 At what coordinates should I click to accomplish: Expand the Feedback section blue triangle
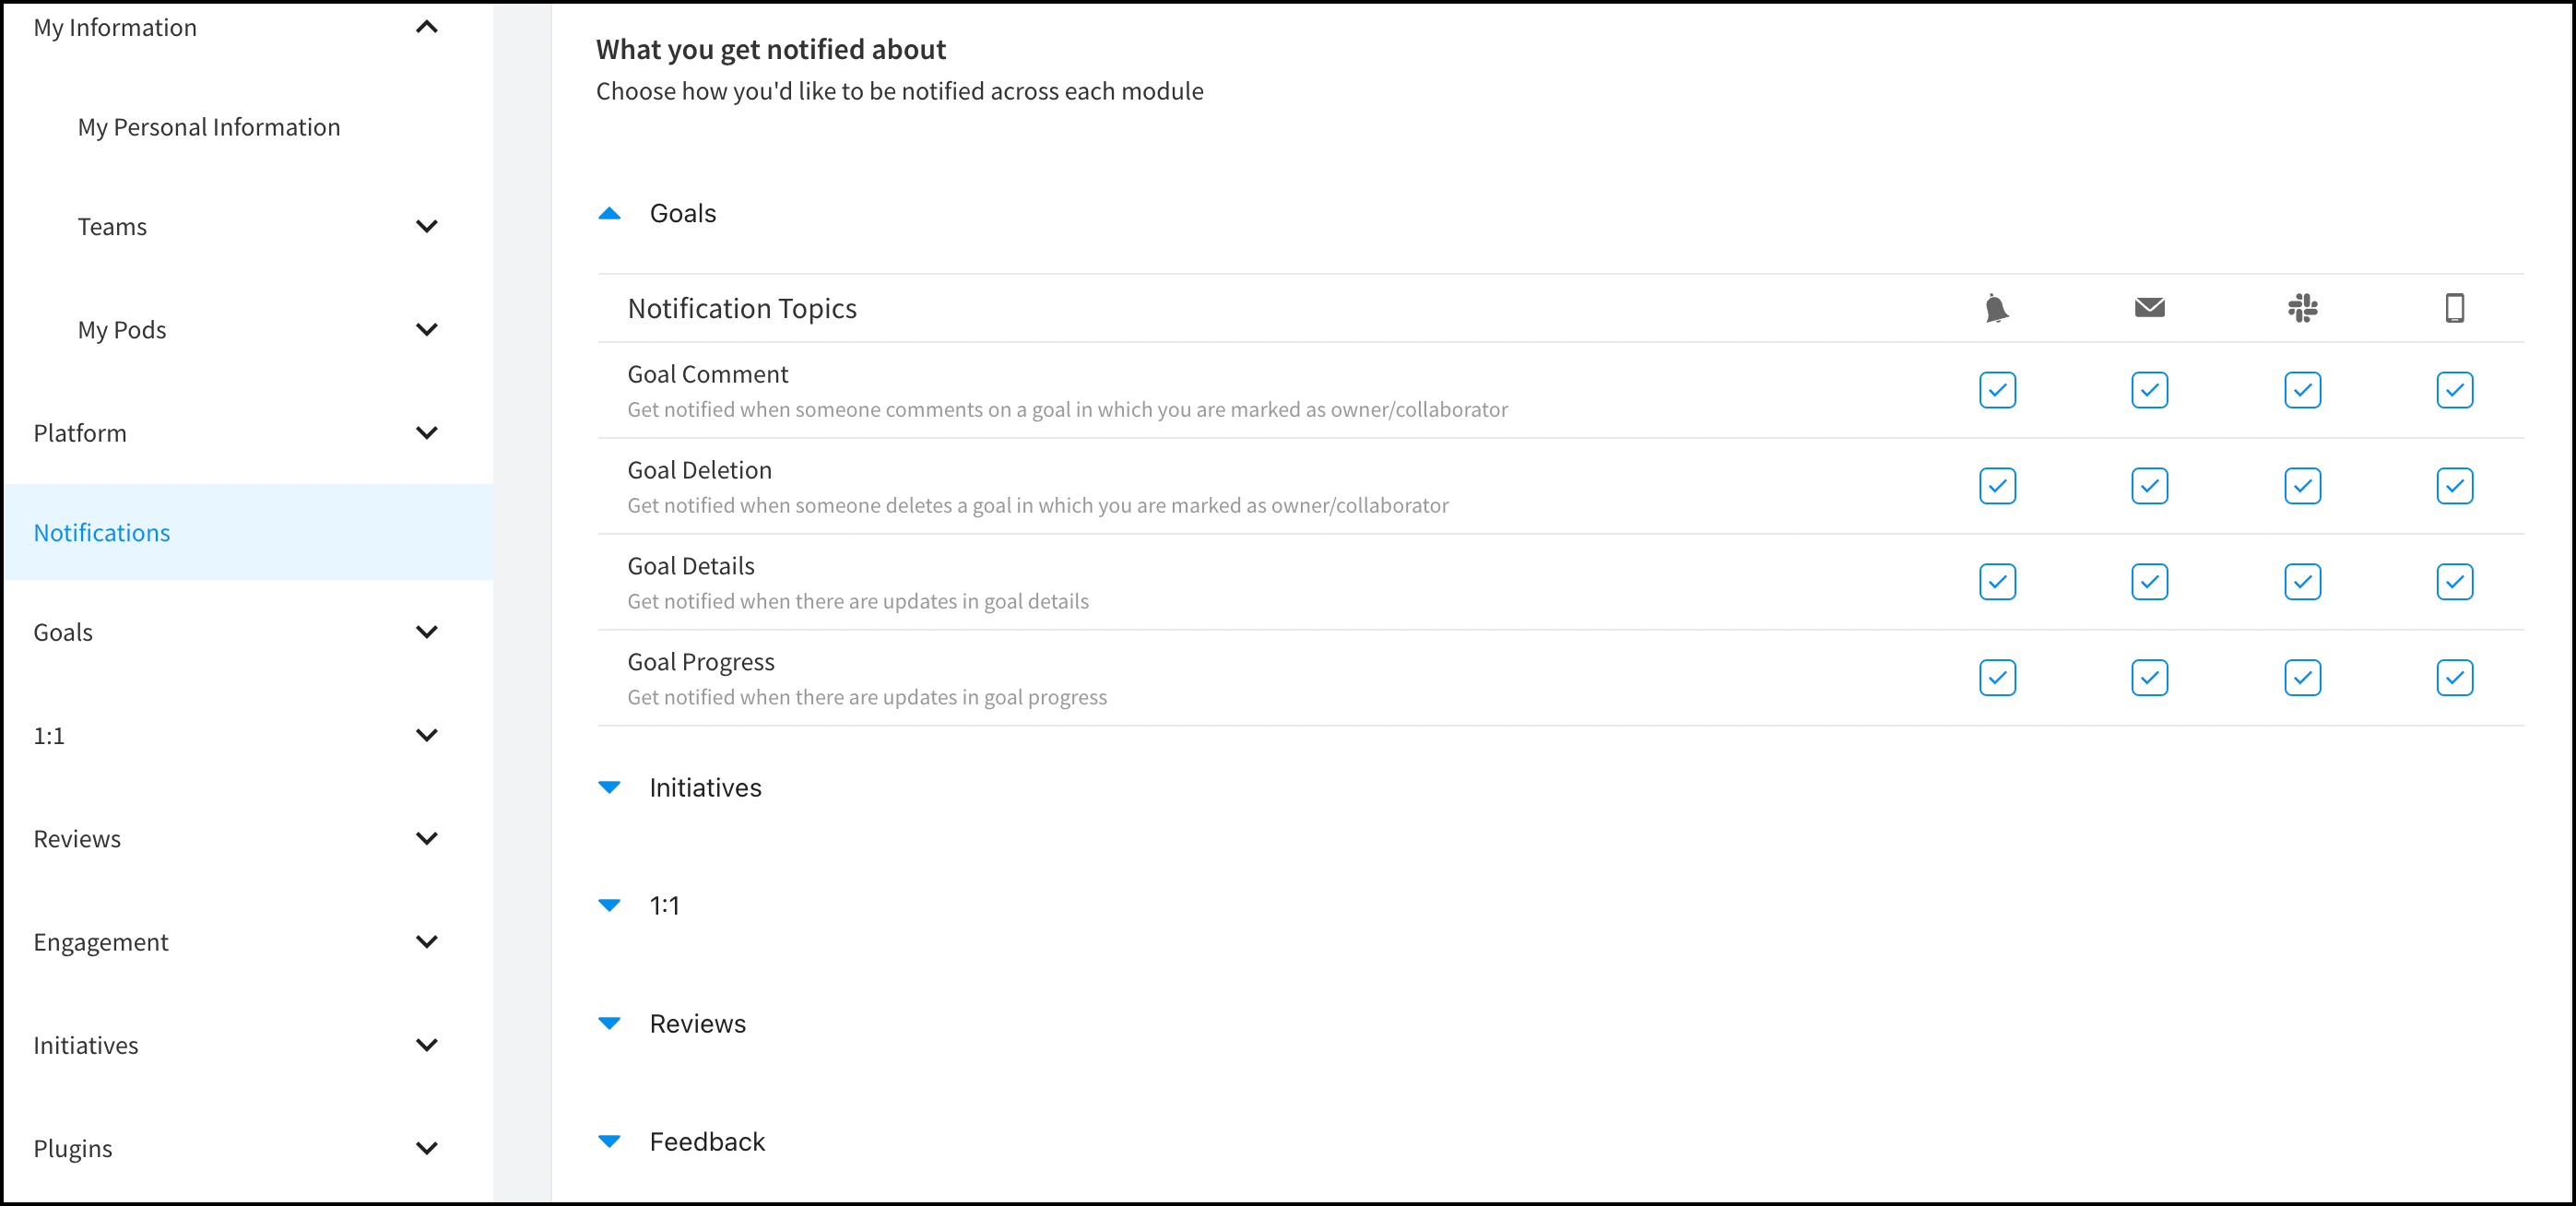click(x=609, y=1141)
